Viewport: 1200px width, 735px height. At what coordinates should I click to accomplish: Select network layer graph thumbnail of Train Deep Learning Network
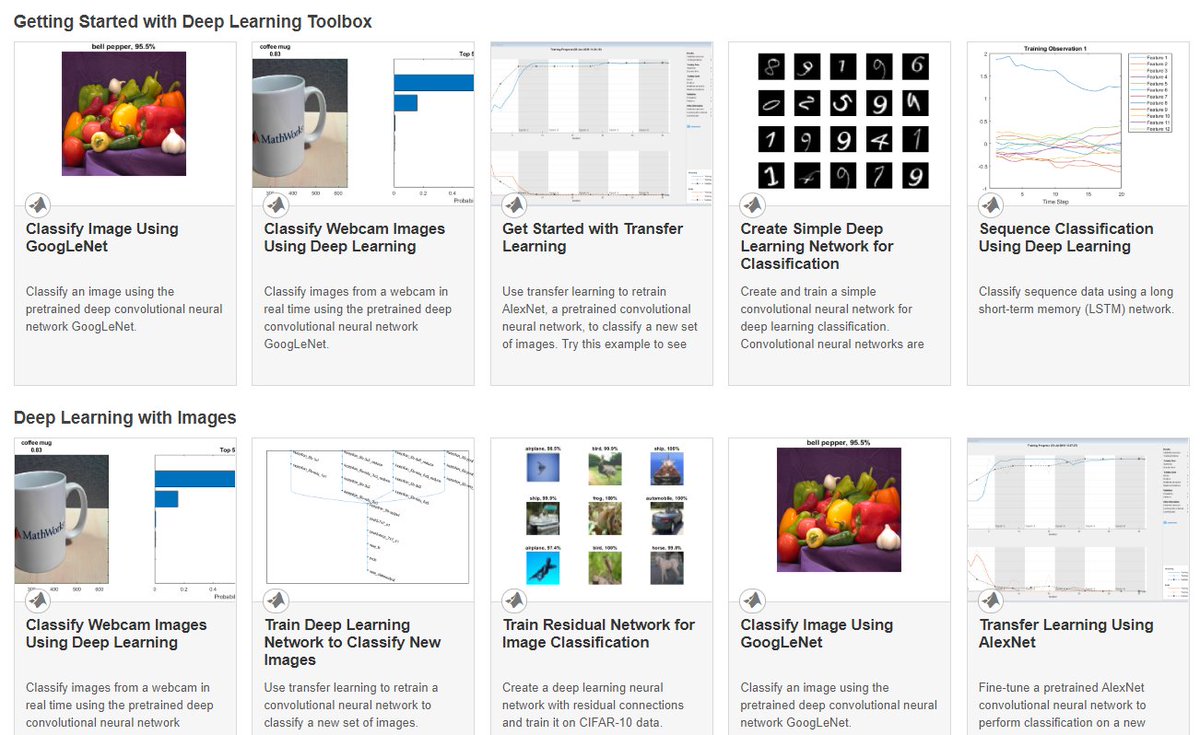coord(366,517)
